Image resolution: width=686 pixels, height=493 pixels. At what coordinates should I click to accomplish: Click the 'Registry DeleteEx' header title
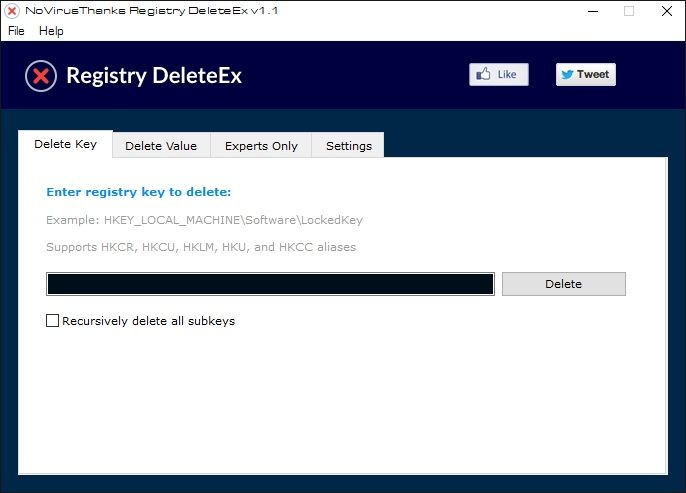(154, 75)
